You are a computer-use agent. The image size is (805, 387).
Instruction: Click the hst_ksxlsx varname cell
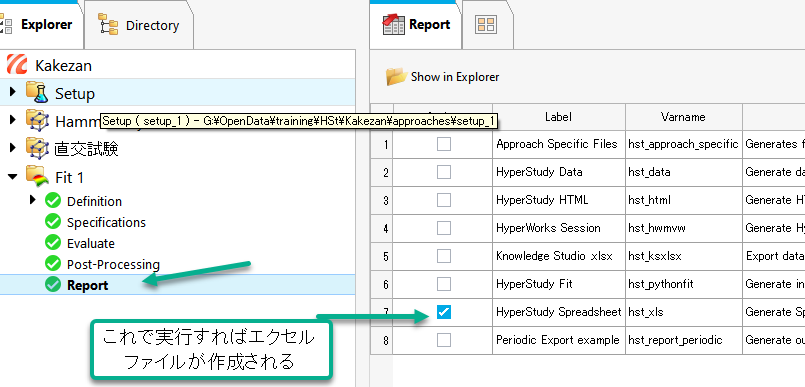[683, 256]
